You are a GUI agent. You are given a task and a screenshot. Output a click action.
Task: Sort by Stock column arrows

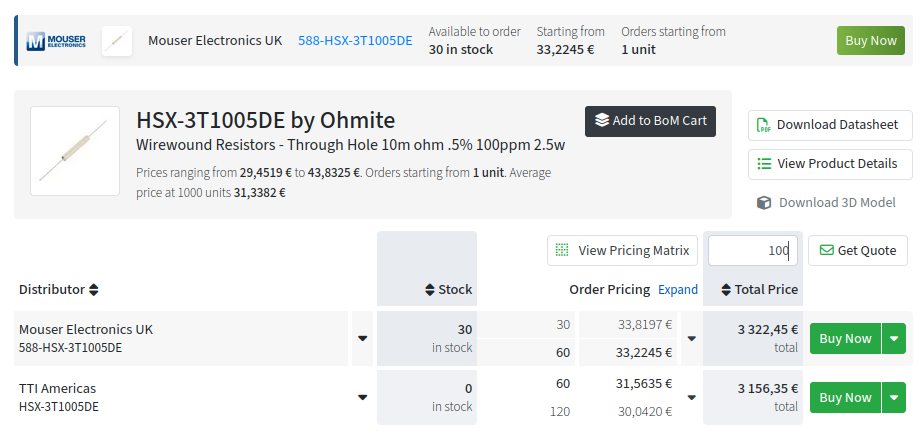(x=430, y=290)
